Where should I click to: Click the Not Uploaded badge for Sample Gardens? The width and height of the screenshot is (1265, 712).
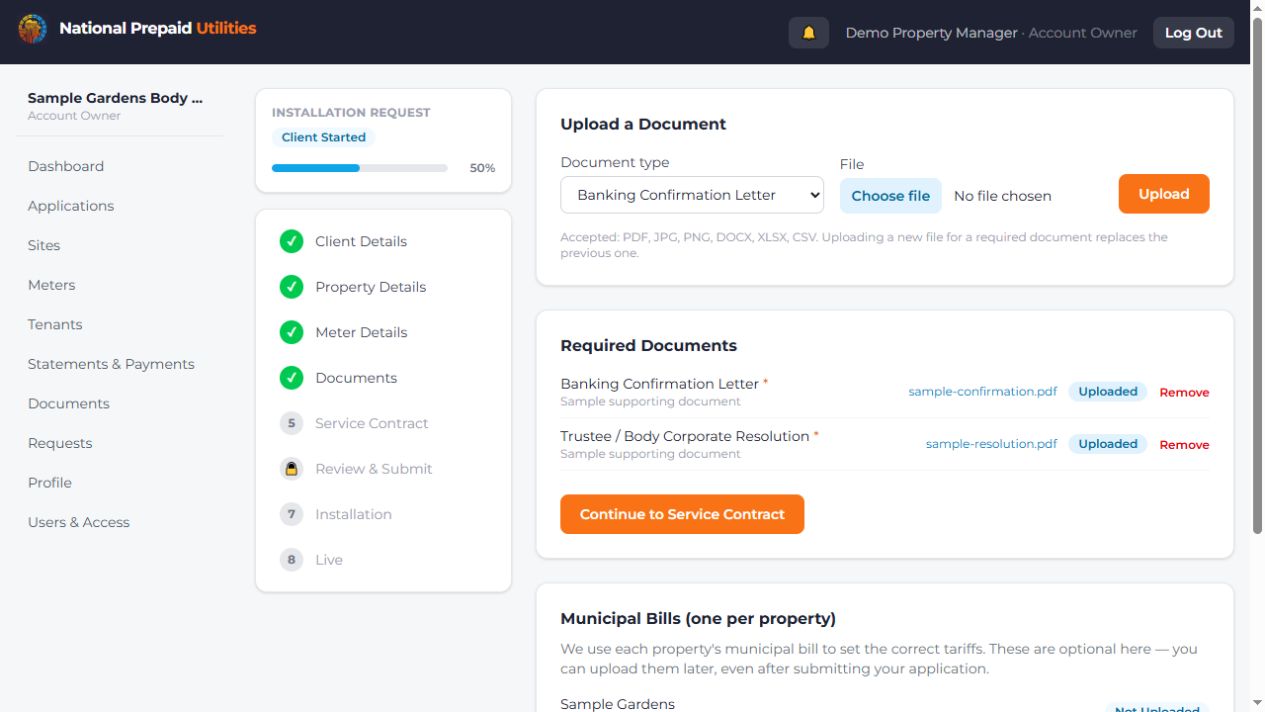coord(1157,708)
